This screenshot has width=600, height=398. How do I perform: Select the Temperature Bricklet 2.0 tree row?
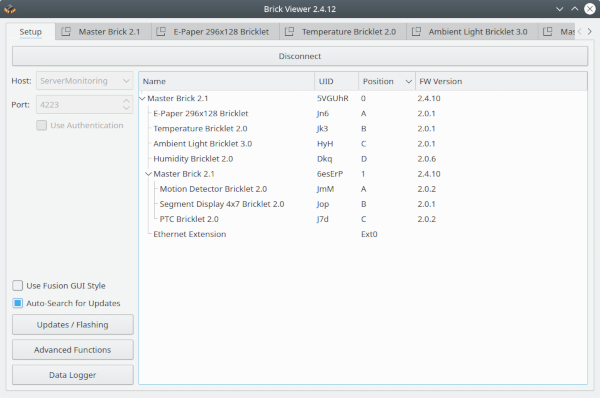pos(363,129)
